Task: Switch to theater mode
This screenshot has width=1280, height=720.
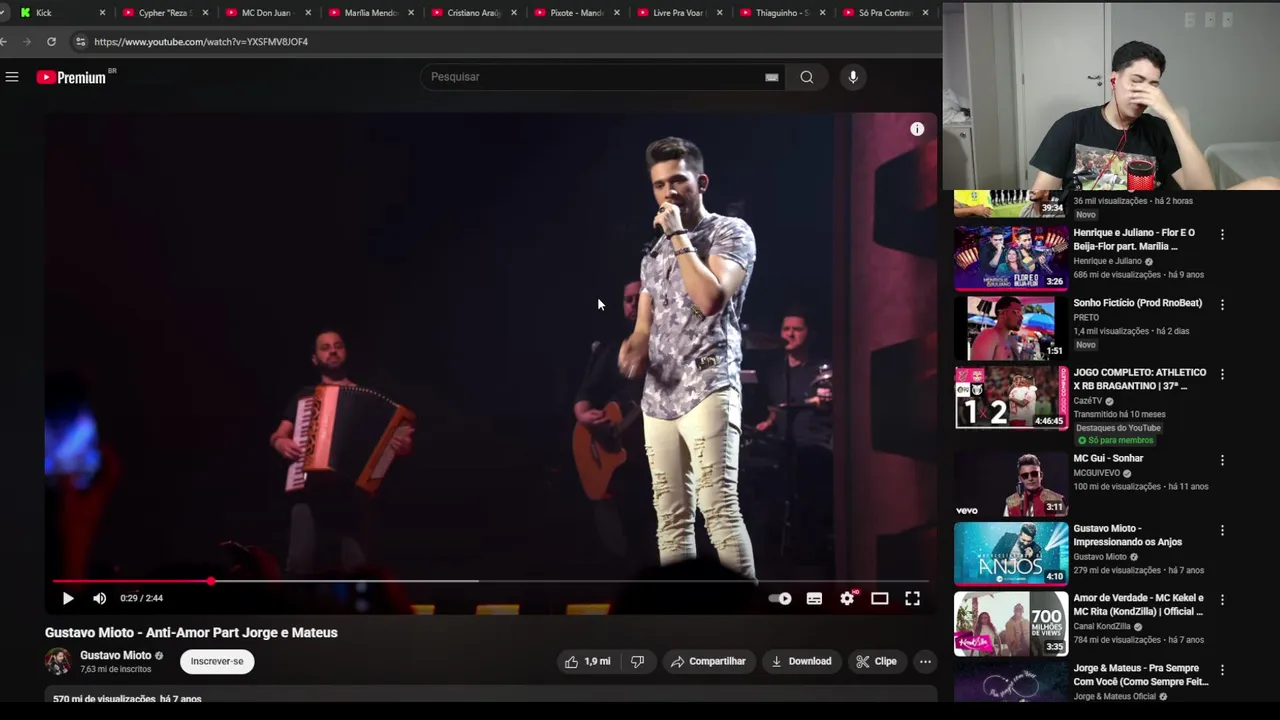Action: click(880, 598)
